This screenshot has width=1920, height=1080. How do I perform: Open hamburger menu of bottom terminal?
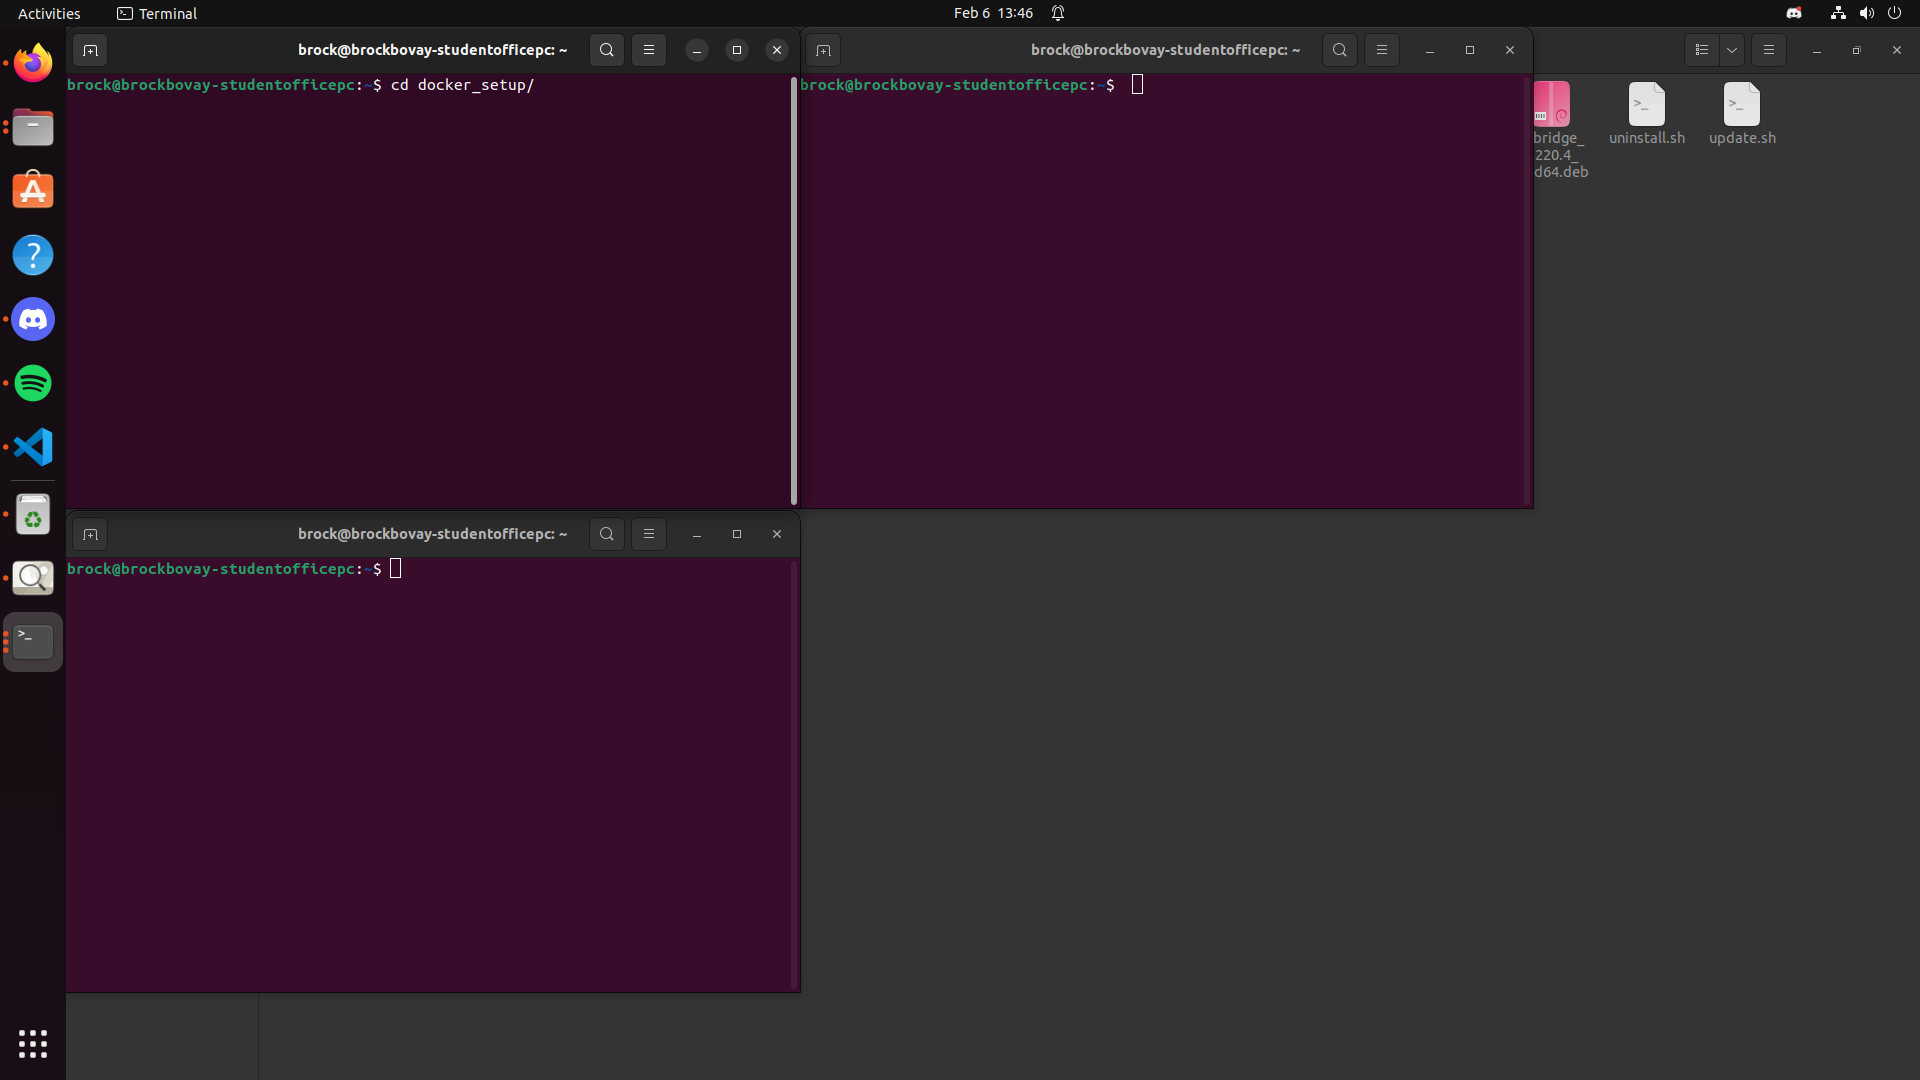click(649, 534)
